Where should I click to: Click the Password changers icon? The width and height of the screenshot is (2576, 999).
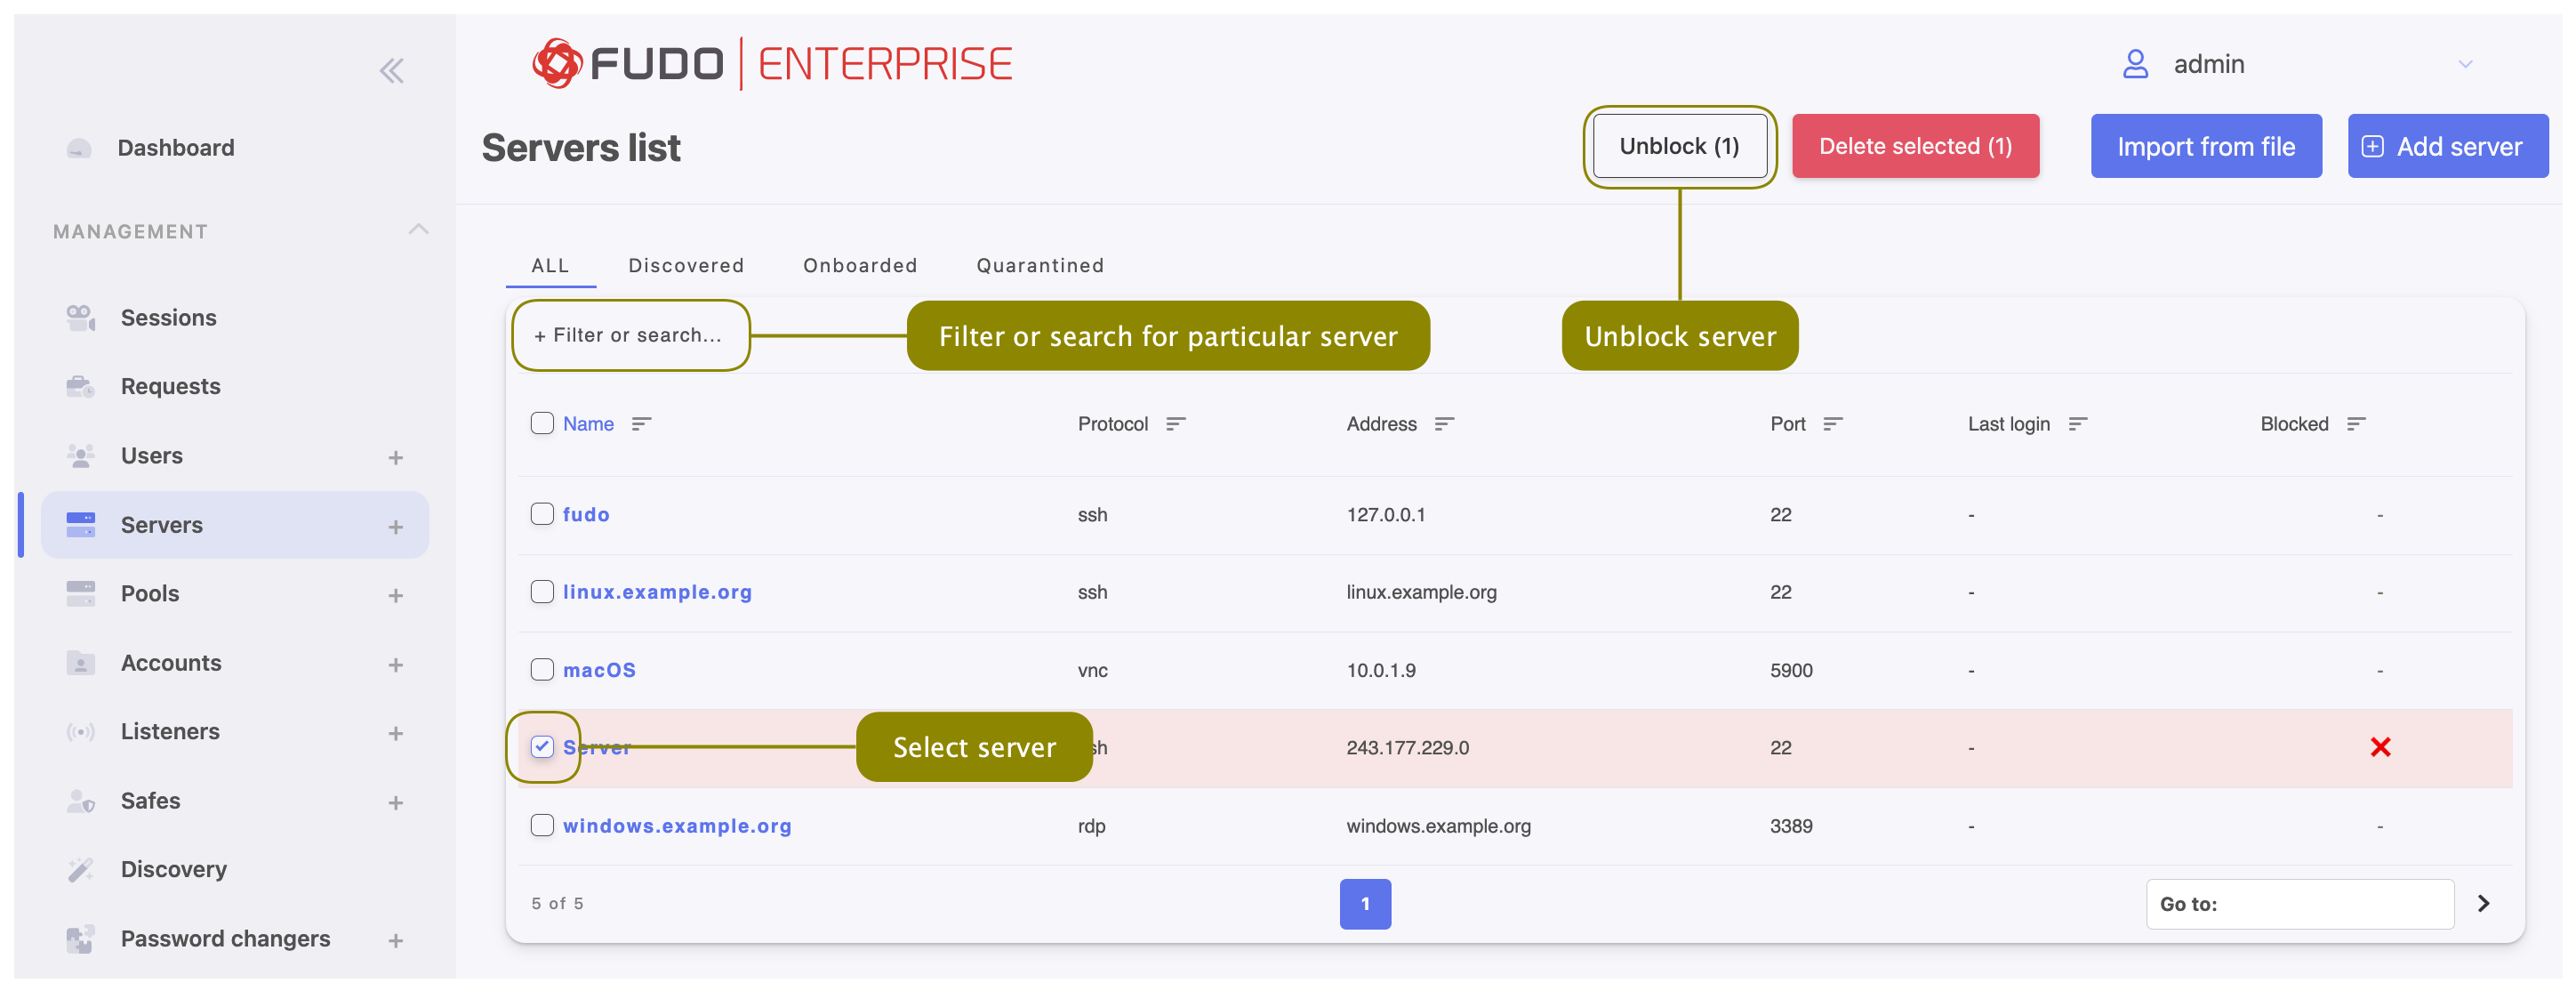tap(80, 939)
